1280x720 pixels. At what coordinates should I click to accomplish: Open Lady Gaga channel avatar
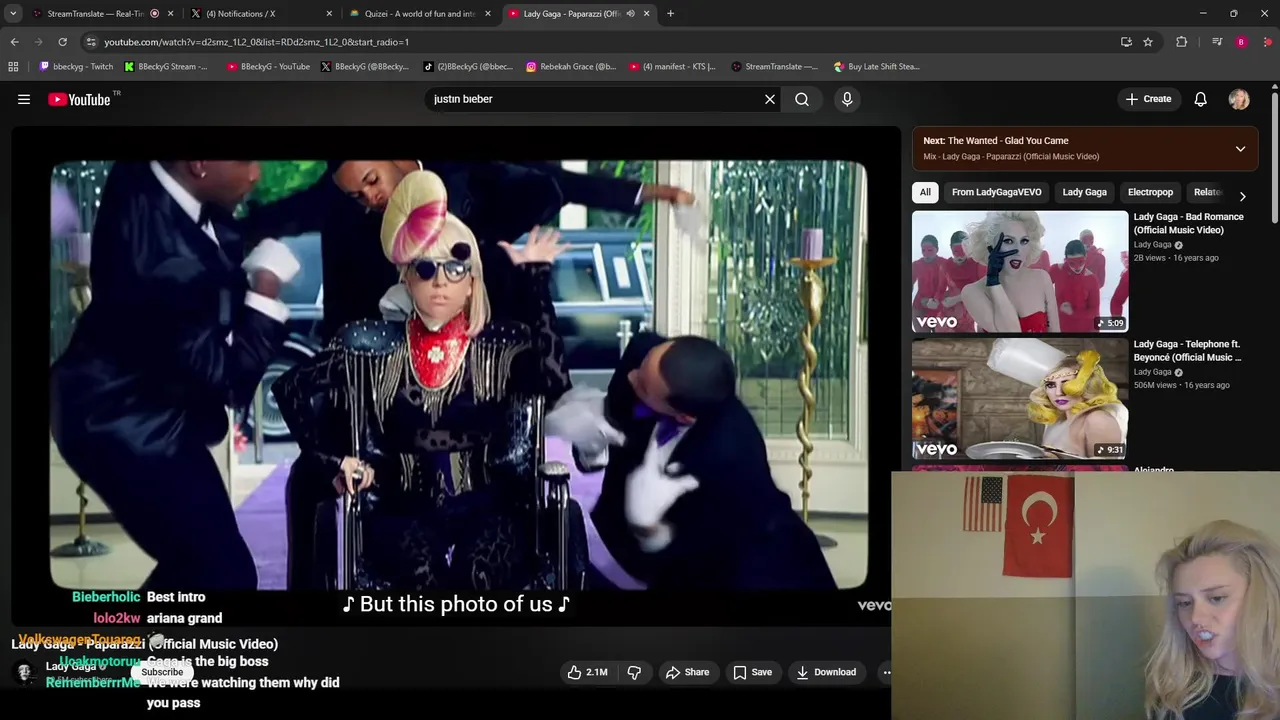click(24, 672)
